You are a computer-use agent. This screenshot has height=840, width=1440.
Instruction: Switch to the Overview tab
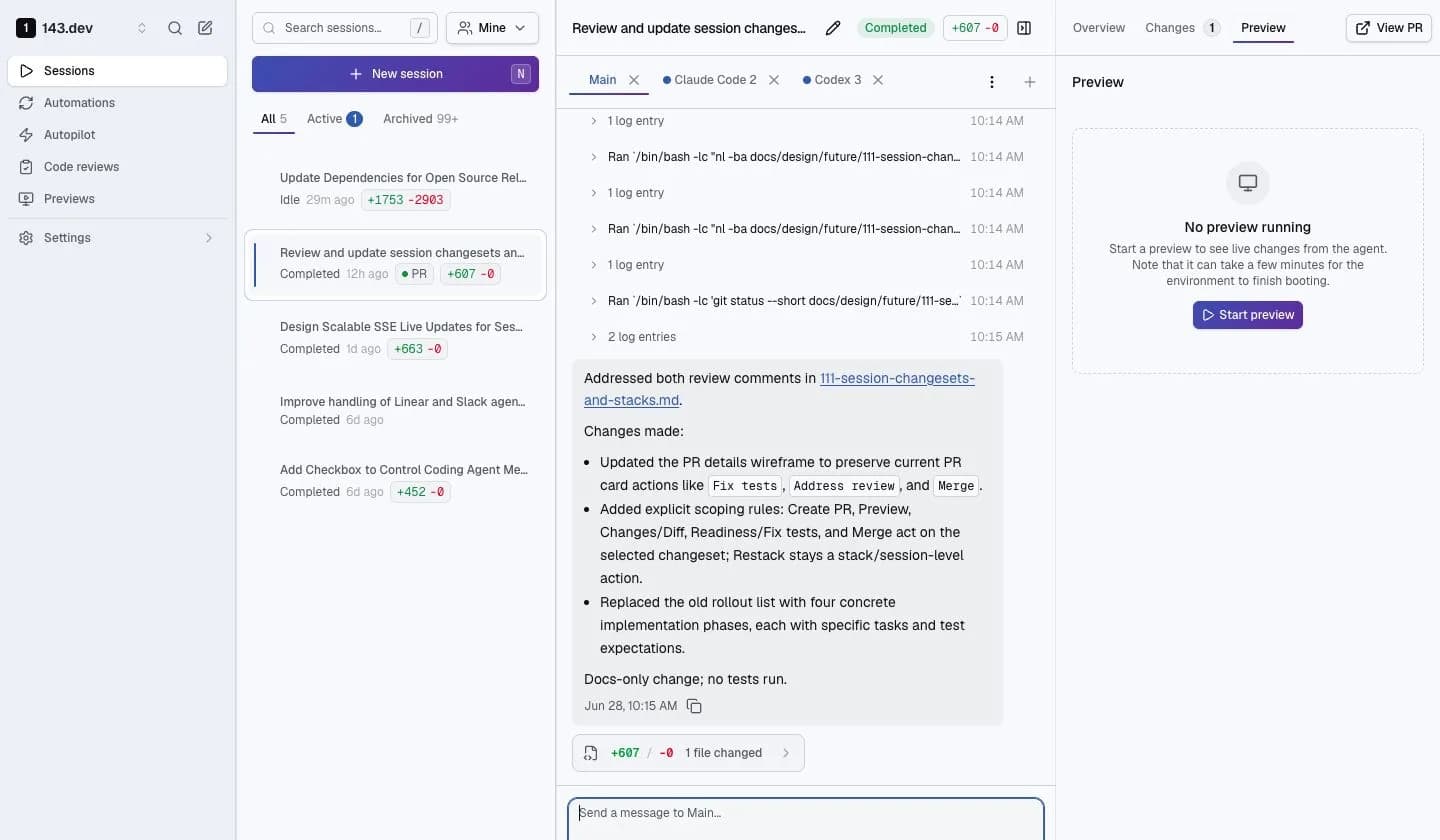point(1098,28)
